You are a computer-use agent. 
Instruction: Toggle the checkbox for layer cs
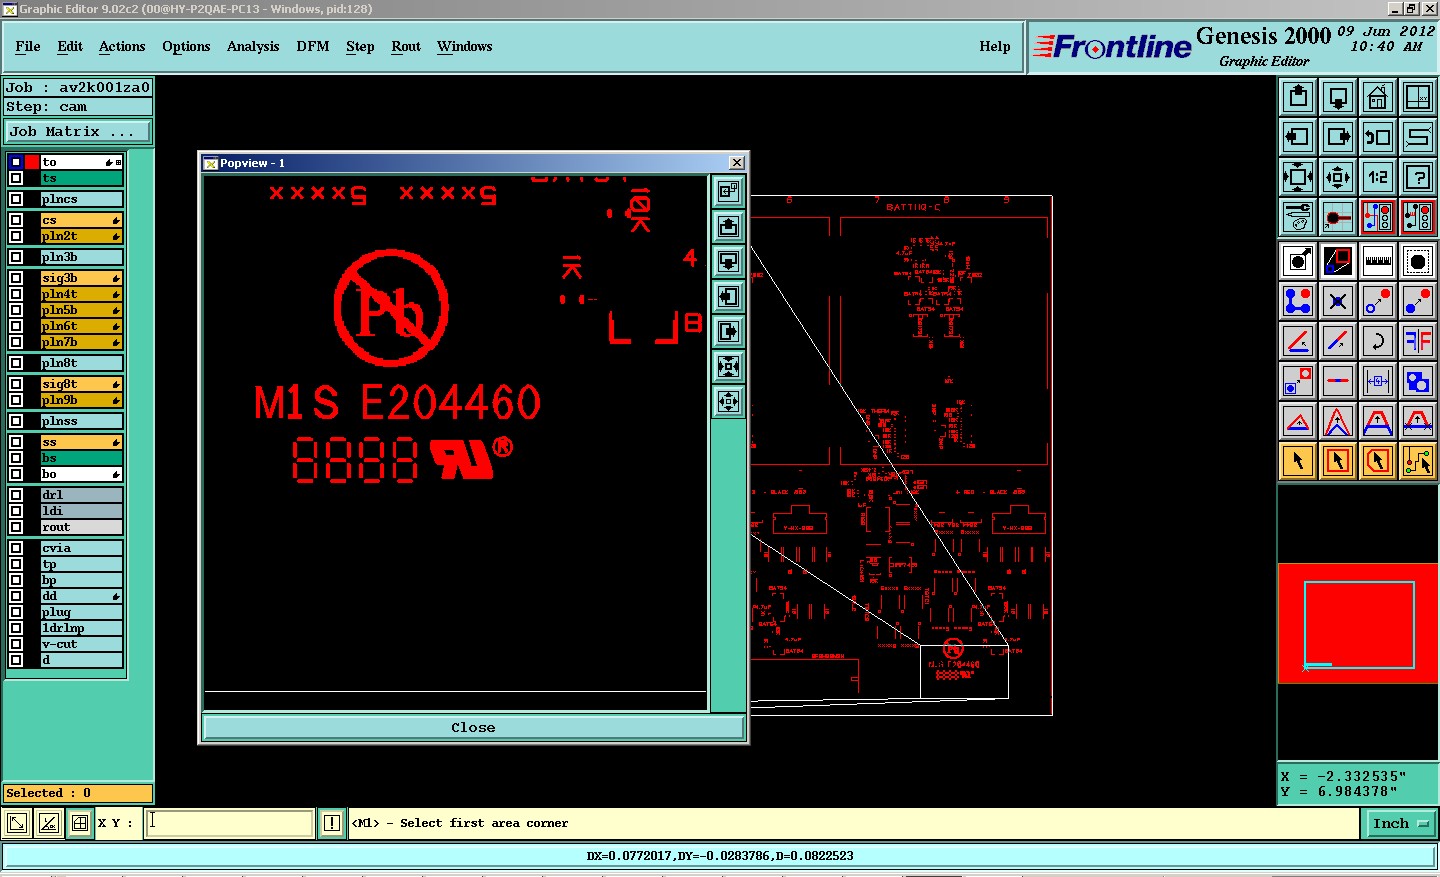[16, 220]
